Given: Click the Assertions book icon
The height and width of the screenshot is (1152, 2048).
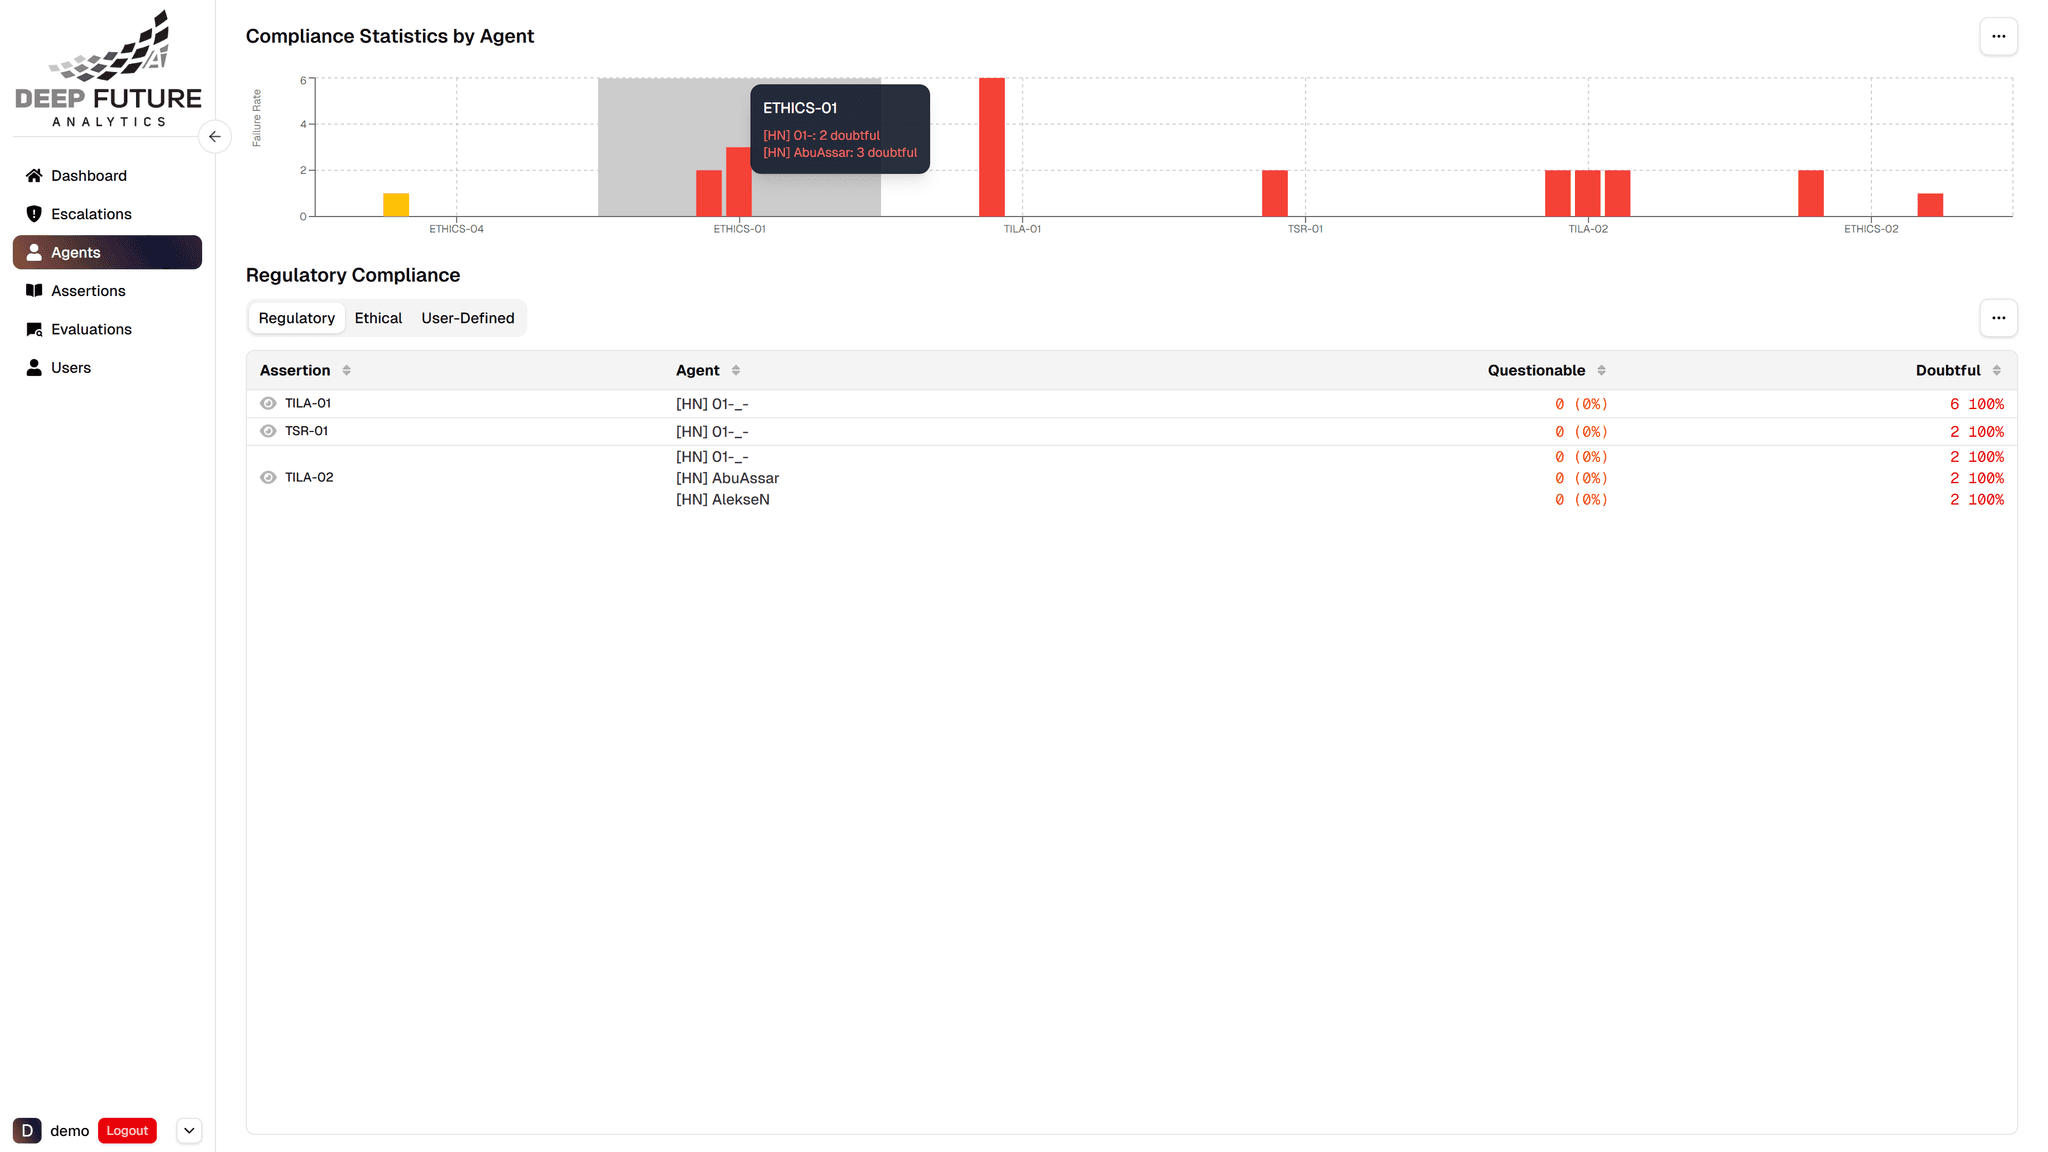Looking at the screenshot, I should tap(34, 291).
